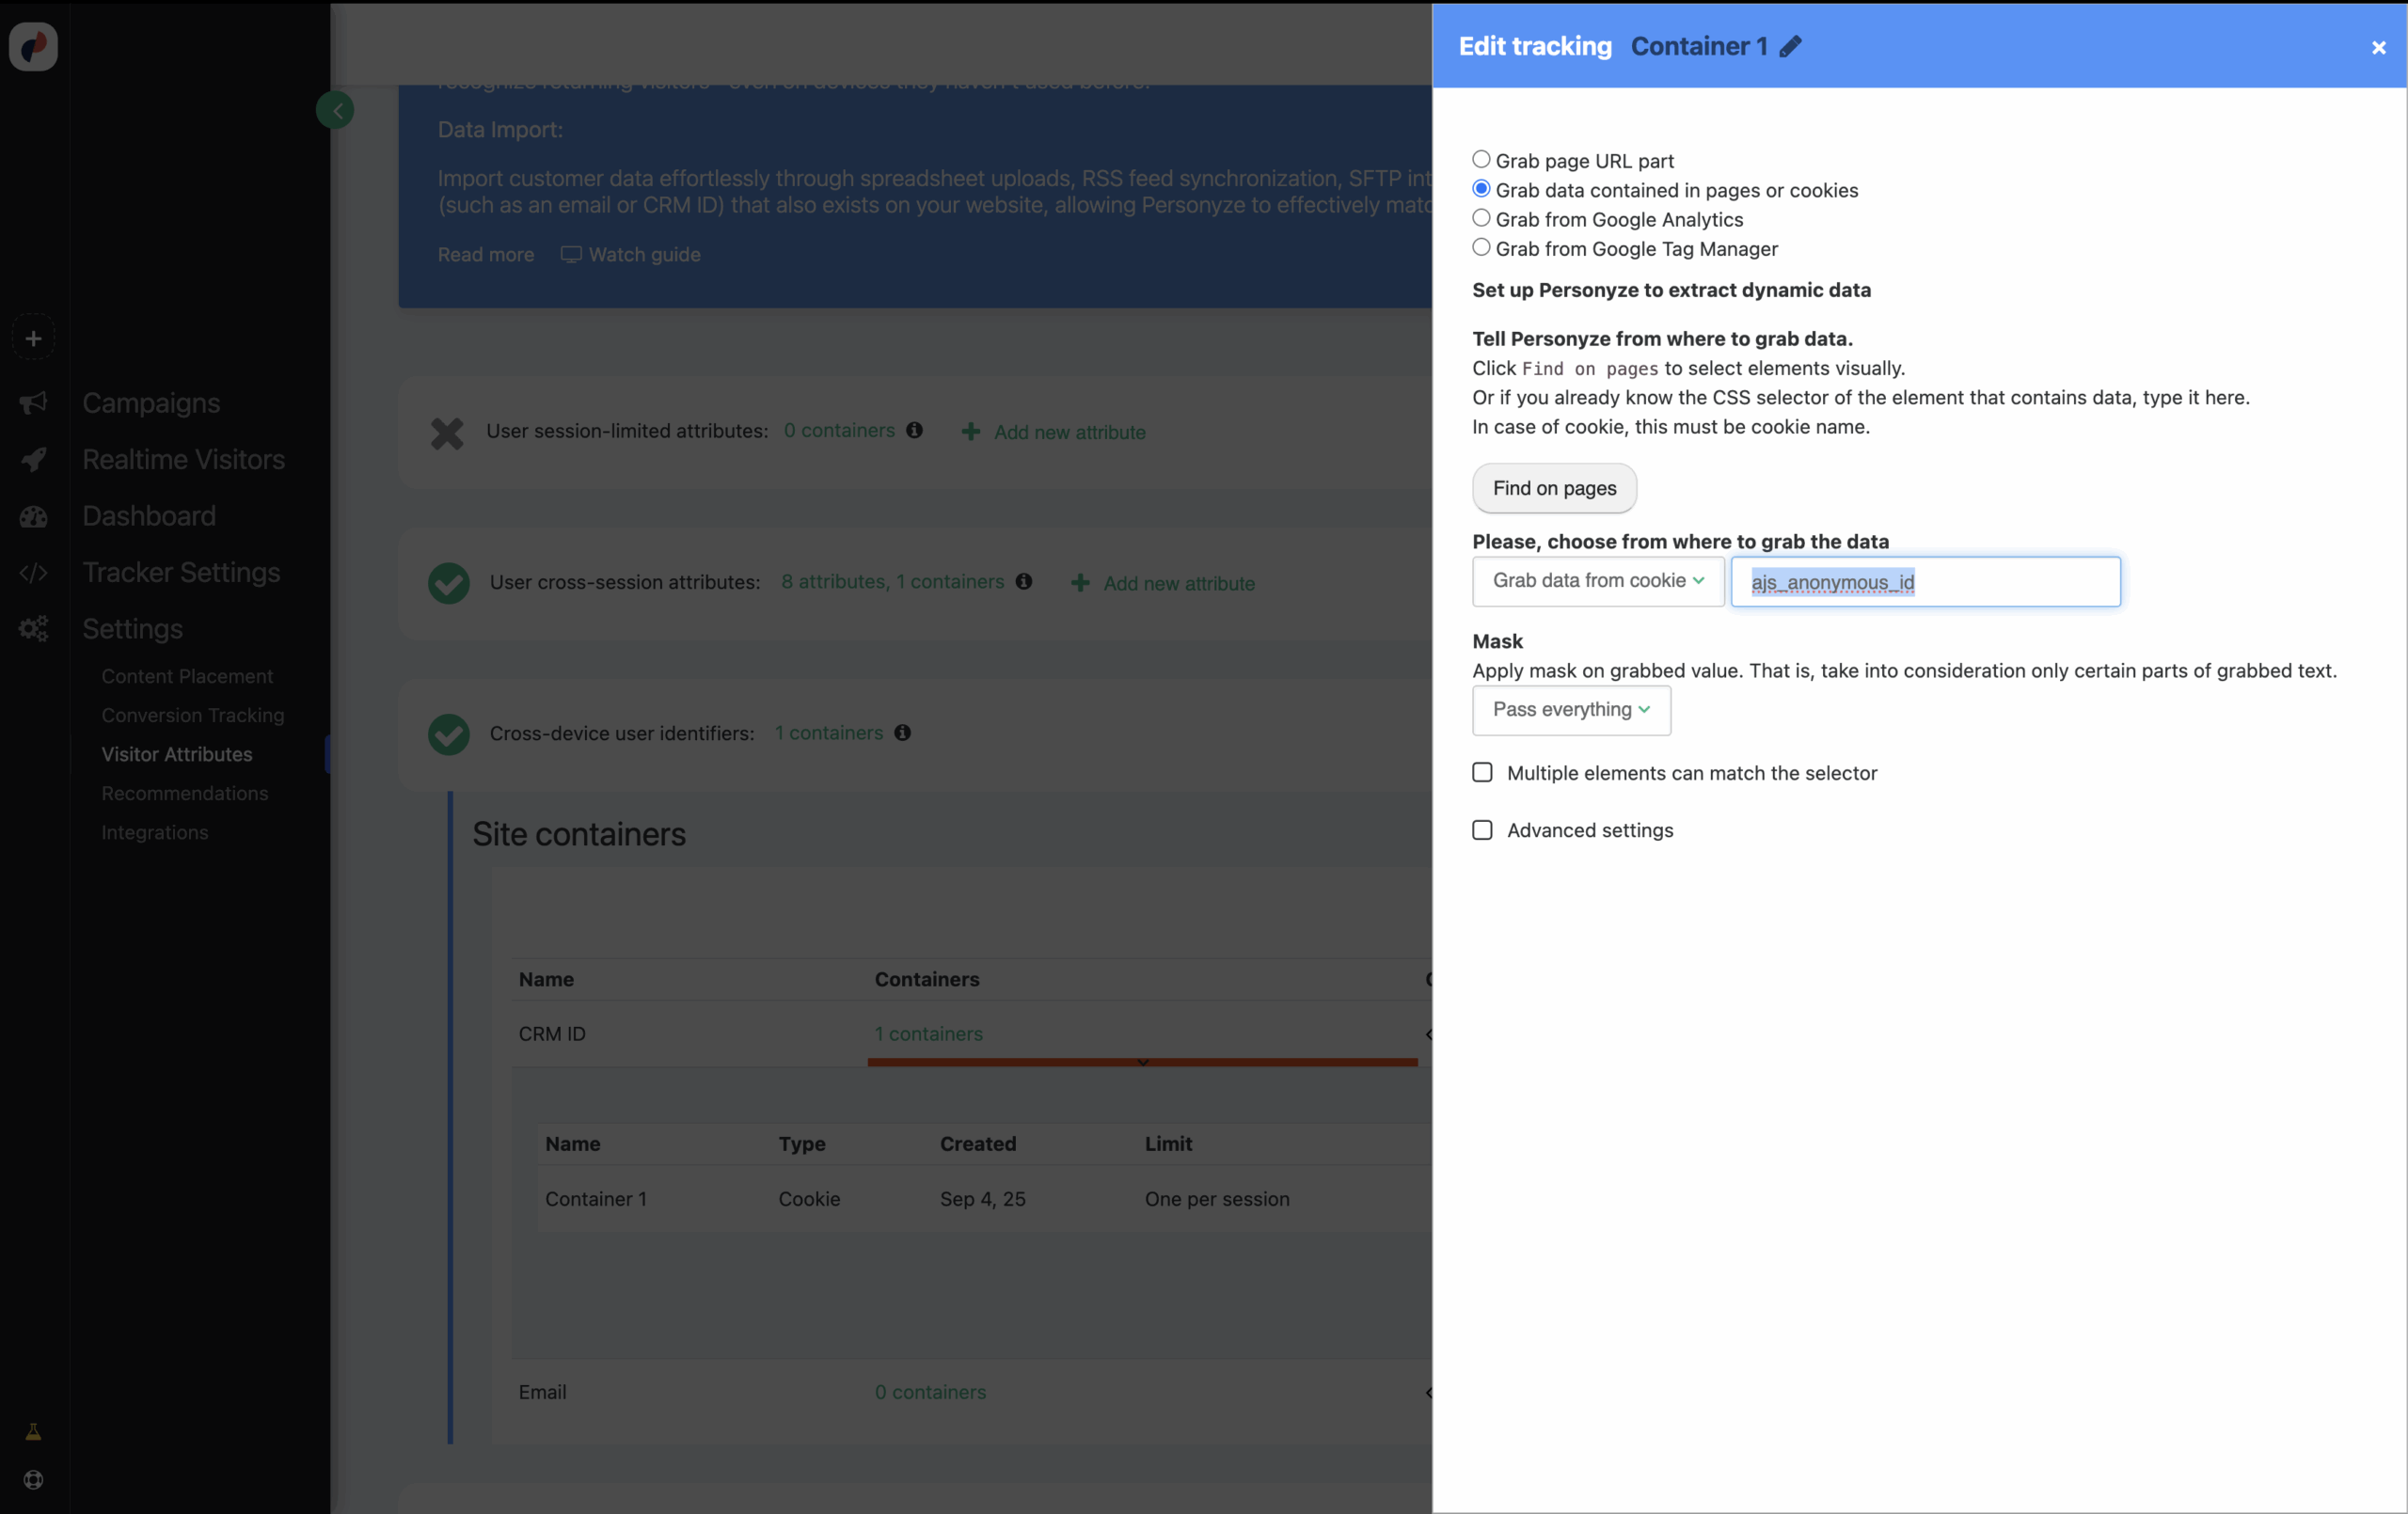This screenshot has height=1514, width=2408.
Task: Go to Visitor Attributes submenu
Action: (x=177, y=754)
